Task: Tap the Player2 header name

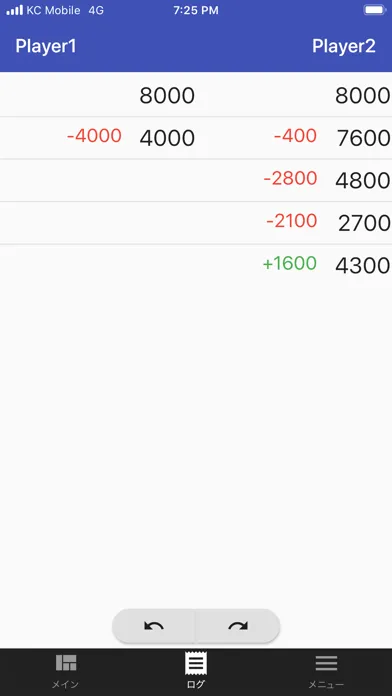Action: click(344, 46)
